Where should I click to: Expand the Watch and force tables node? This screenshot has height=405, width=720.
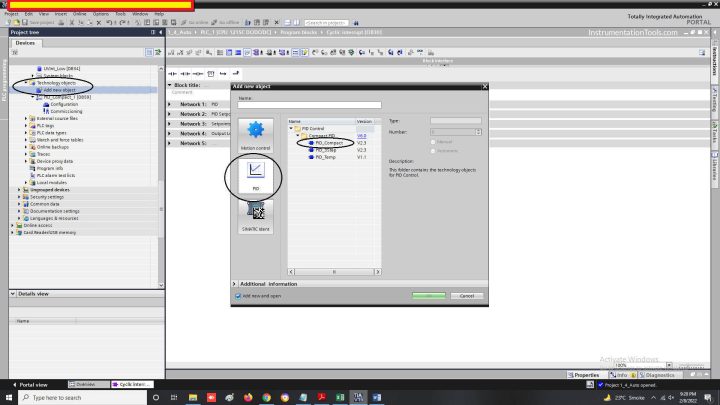(x=26, y=140)
